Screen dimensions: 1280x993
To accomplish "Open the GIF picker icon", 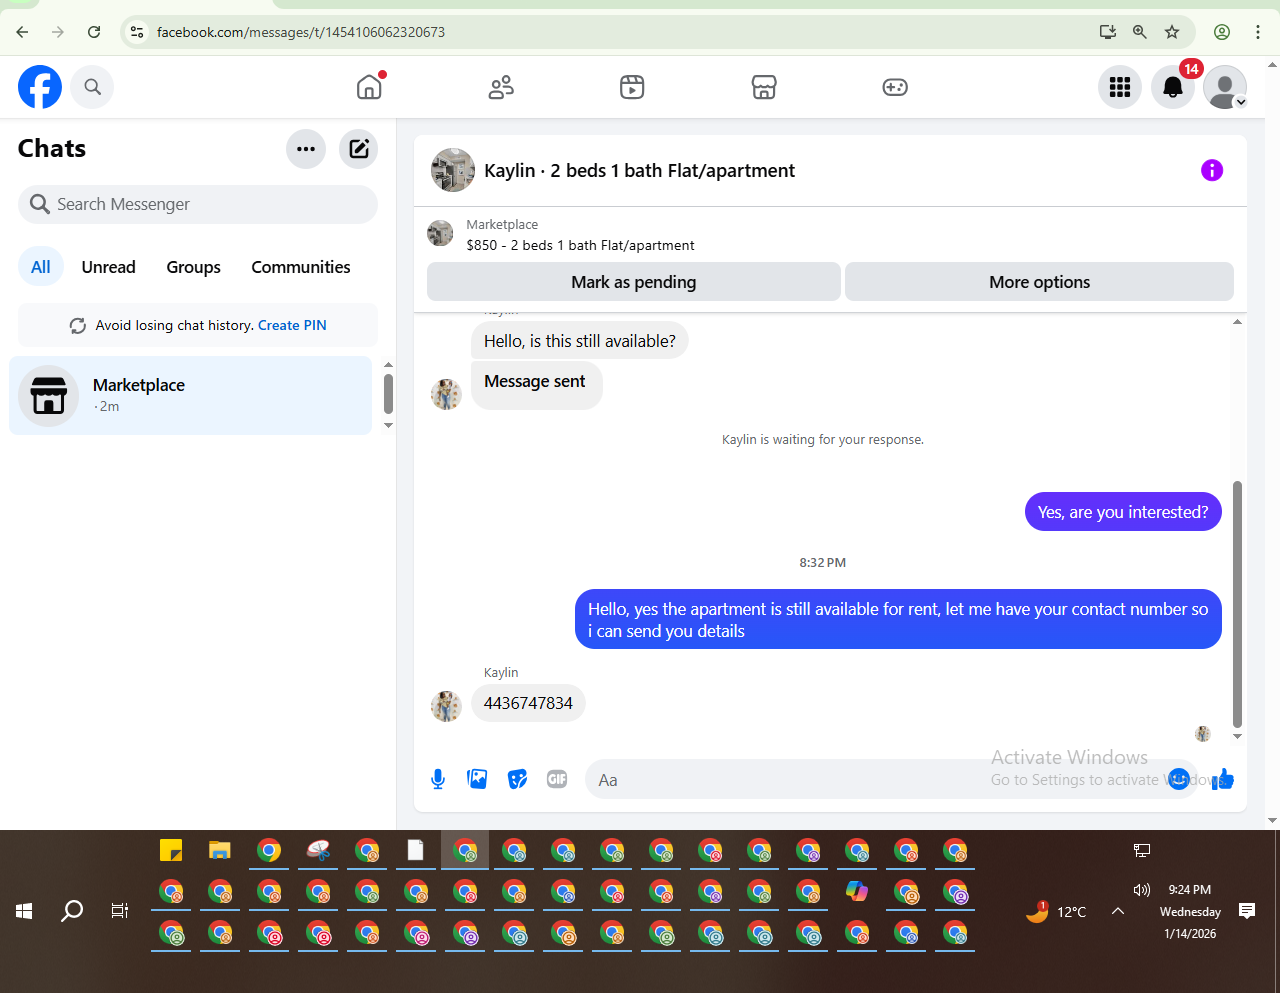I will click(x=557, y=779).
